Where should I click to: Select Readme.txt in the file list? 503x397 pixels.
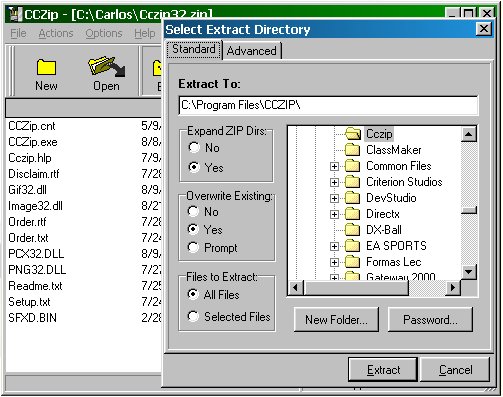pyautogui.click(x=35, y=286)
